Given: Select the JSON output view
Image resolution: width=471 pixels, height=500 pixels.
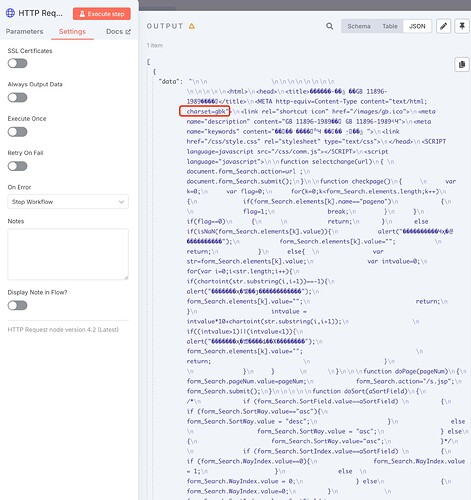Looking at the screenshot, I should tap(417, 26).
